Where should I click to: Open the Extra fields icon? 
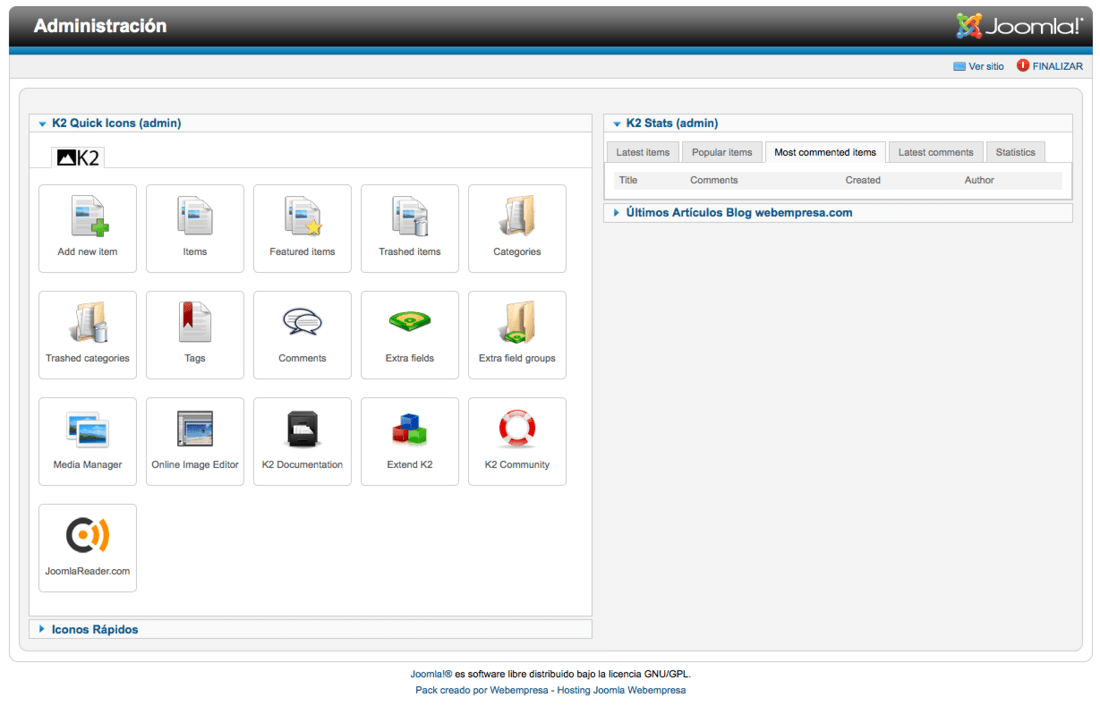(x=410, y=335)
